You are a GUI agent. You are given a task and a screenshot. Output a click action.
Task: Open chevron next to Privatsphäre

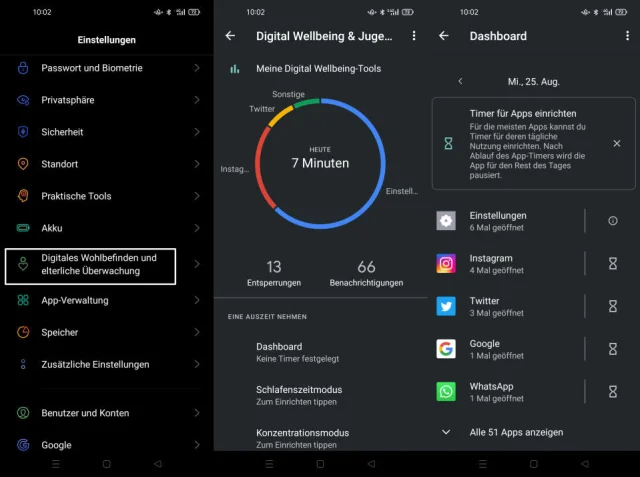click(x=197, y=100)
